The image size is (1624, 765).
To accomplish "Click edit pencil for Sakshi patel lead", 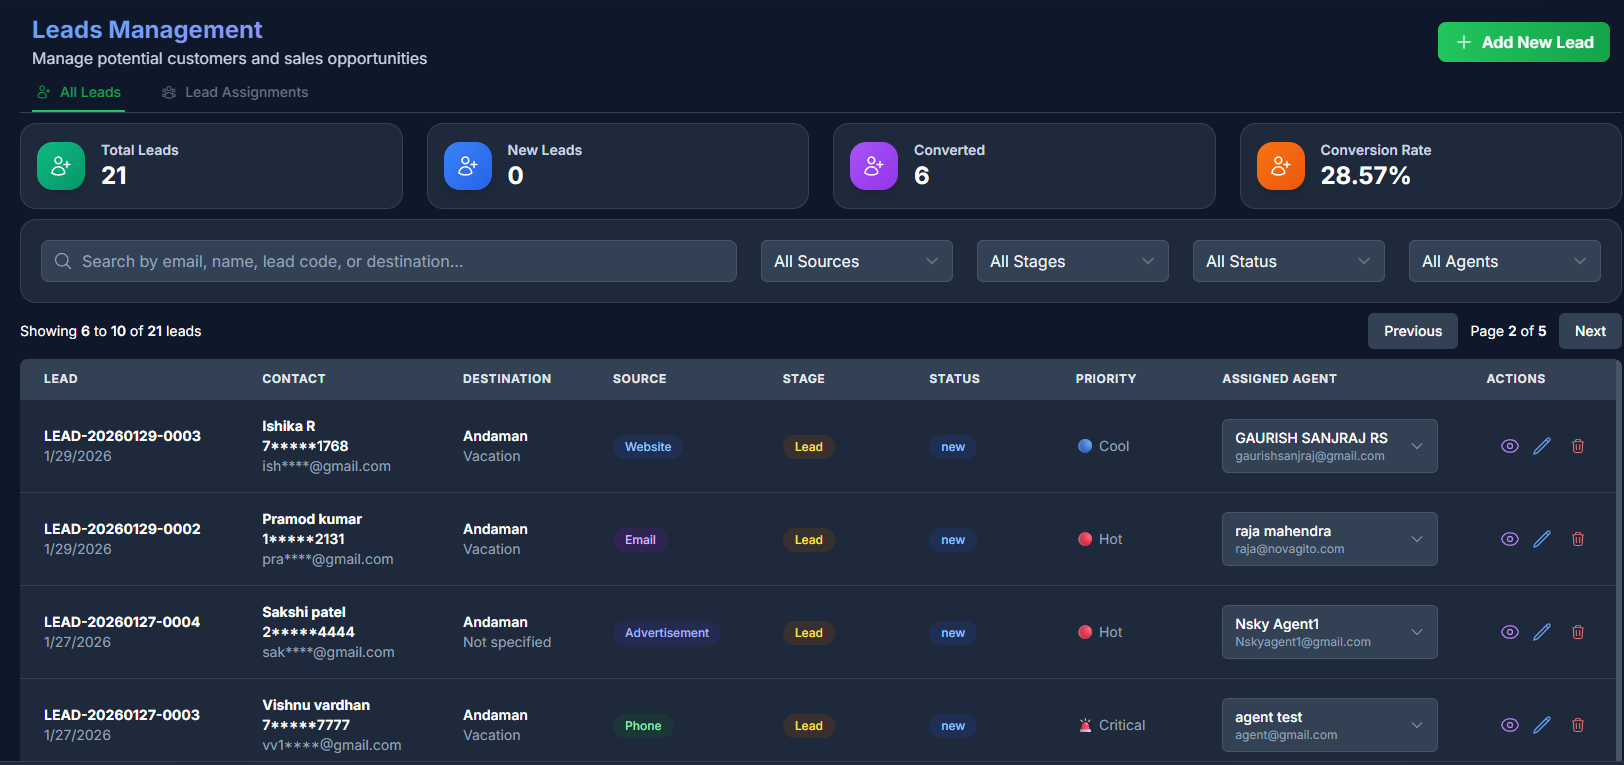I will (1542, 632).
